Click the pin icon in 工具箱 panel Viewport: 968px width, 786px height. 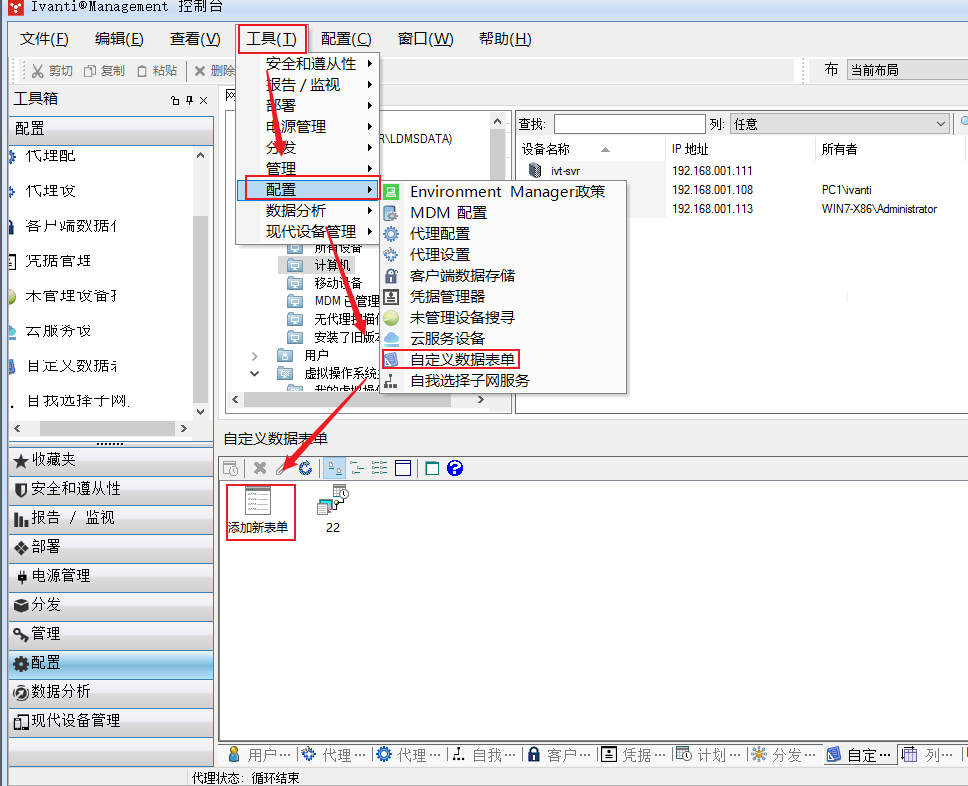[x=189, y=100]
